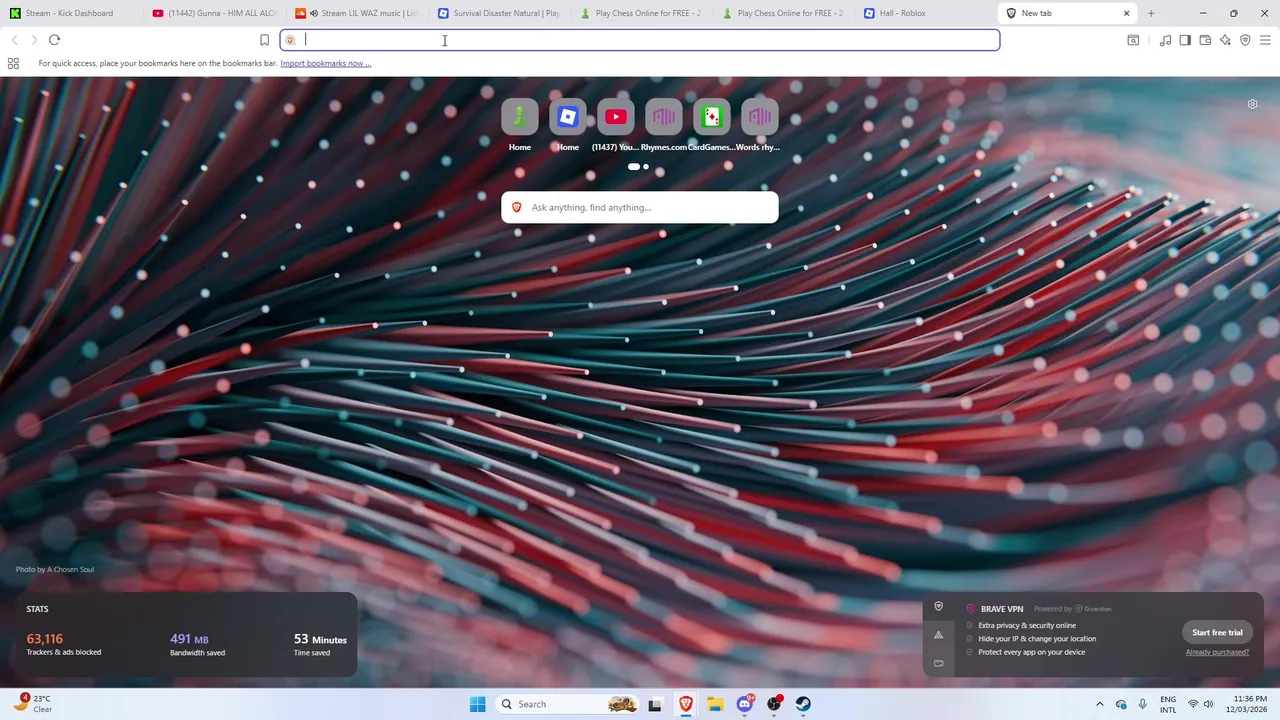This screenshot has height=720, width=1280.
Task: Click the microphone tray icon
Action: 1143,704
